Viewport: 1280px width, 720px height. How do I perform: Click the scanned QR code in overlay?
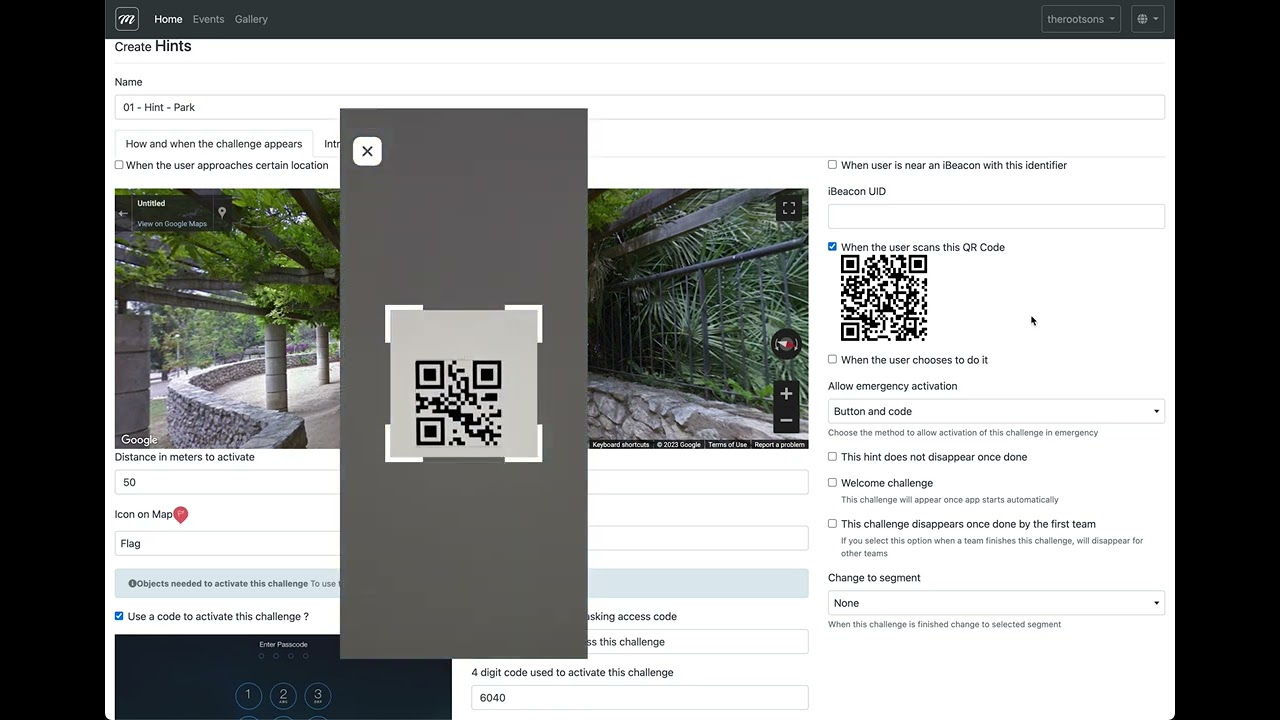point(458,402)
